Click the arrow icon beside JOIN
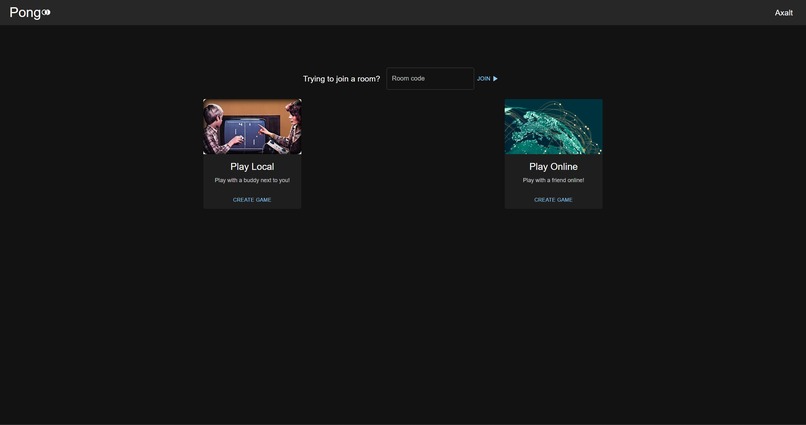This screenshot has width=806, height=425. coord(496,79)
